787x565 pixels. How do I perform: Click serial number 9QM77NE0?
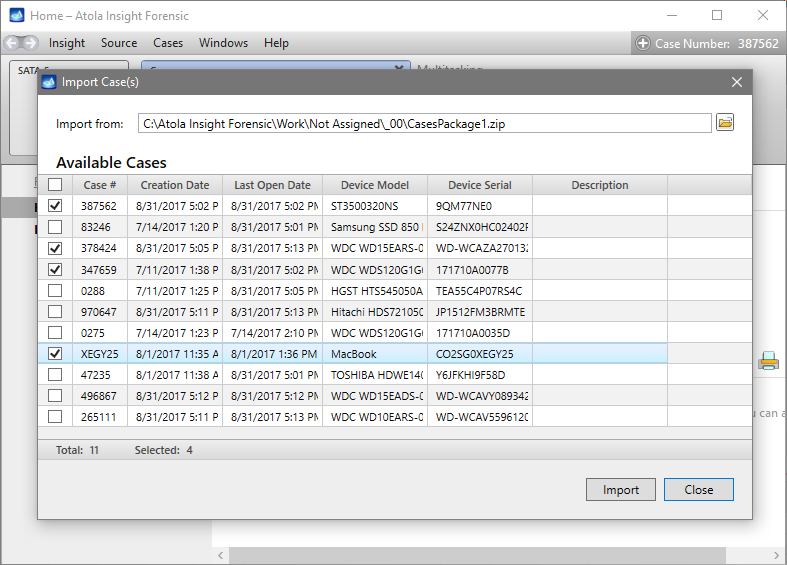(x=464, y=206)
